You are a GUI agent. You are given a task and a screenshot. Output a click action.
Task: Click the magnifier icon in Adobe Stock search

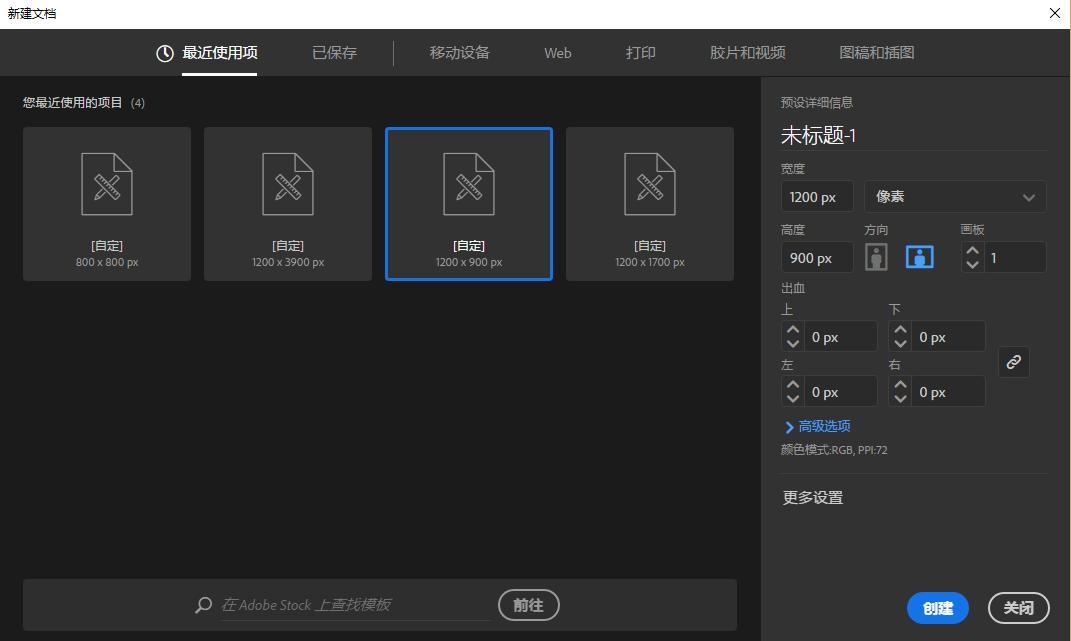click(202, 605)
